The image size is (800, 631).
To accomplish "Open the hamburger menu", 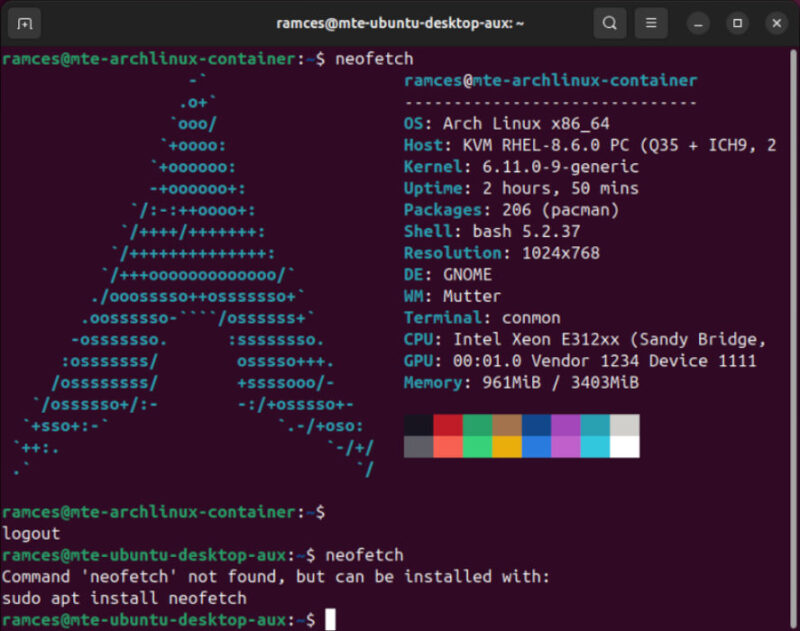I will 650,22.
